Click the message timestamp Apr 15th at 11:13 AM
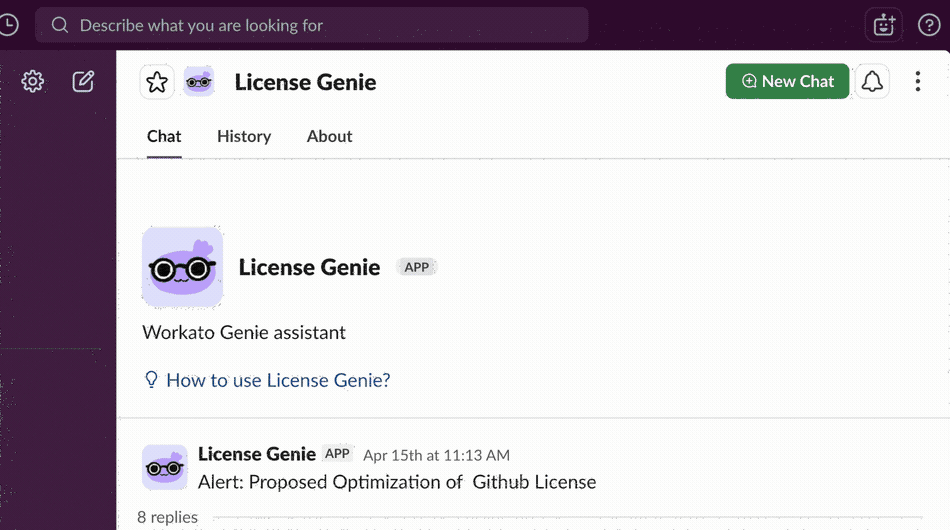 [x=436, y=455]
